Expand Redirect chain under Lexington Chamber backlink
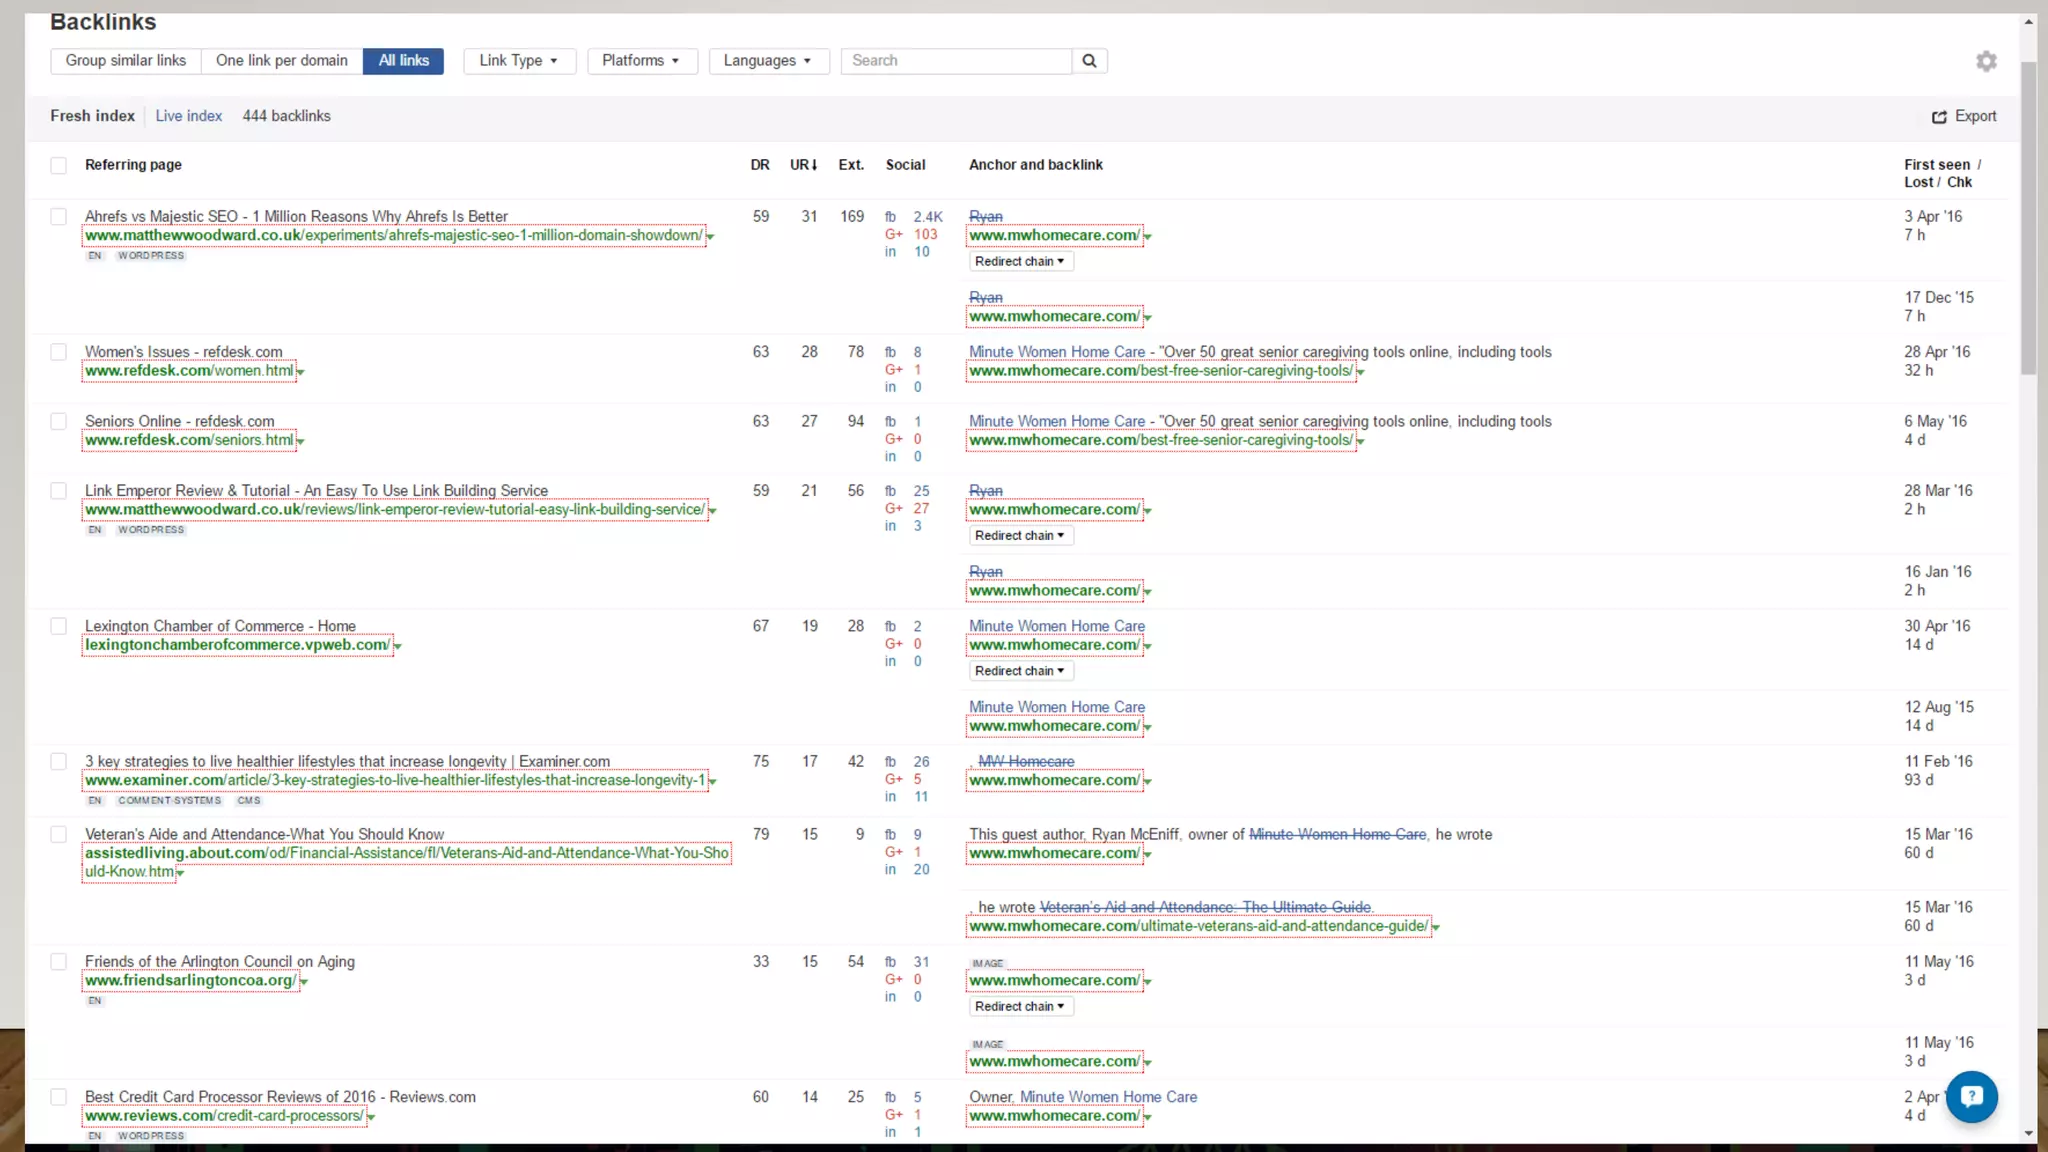Image resolution: width=2048 pixels, height=1152 pixels. coord(1020,671)
